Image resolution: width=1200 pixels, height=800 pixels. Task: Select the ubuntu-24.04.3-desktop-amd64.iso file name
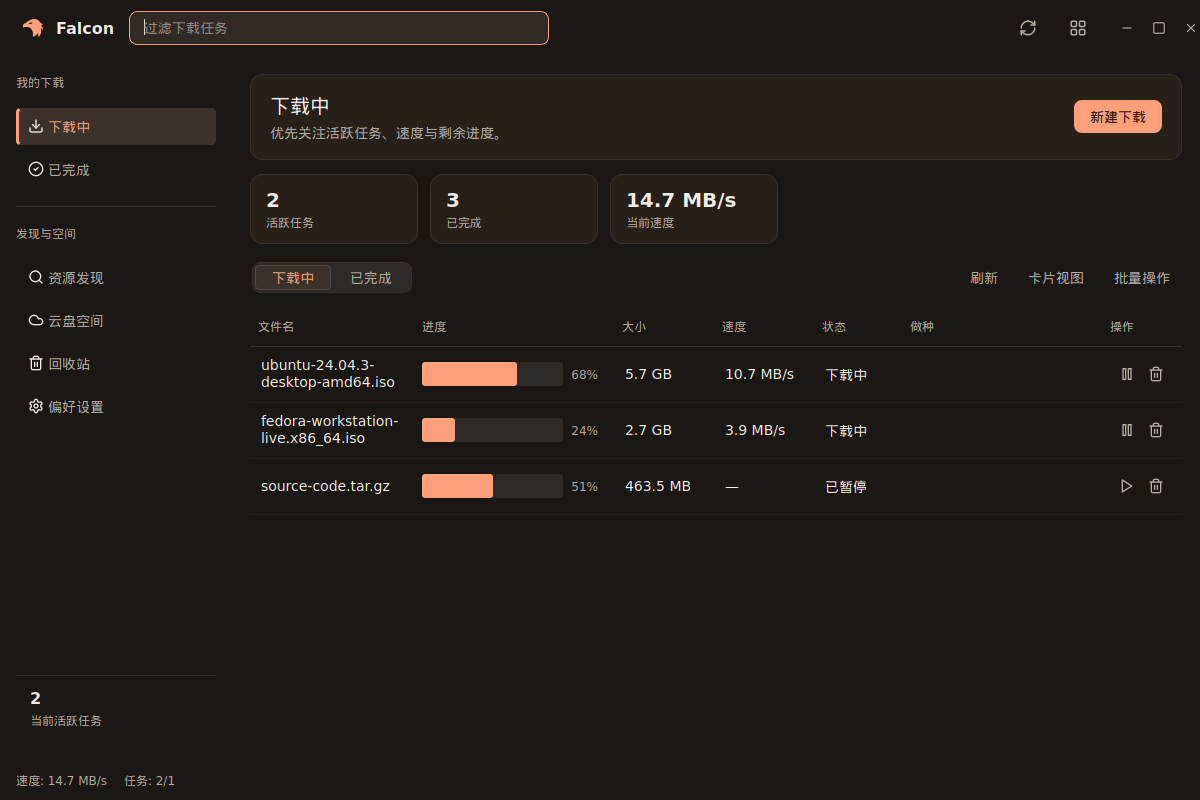click(329, 374)
